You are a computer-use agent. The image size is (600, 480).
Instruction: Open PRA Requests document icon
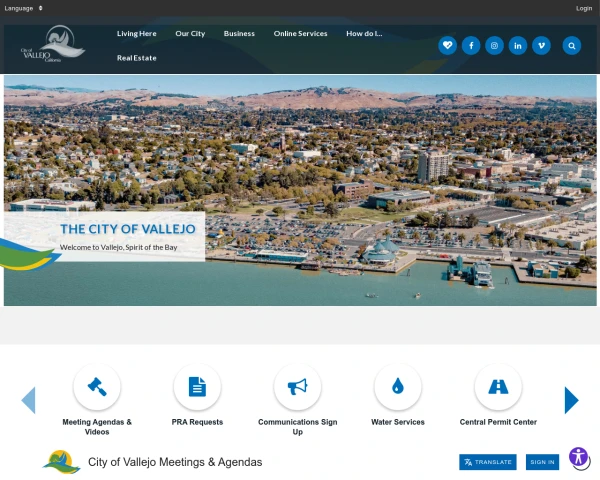(x=197, y=387)
